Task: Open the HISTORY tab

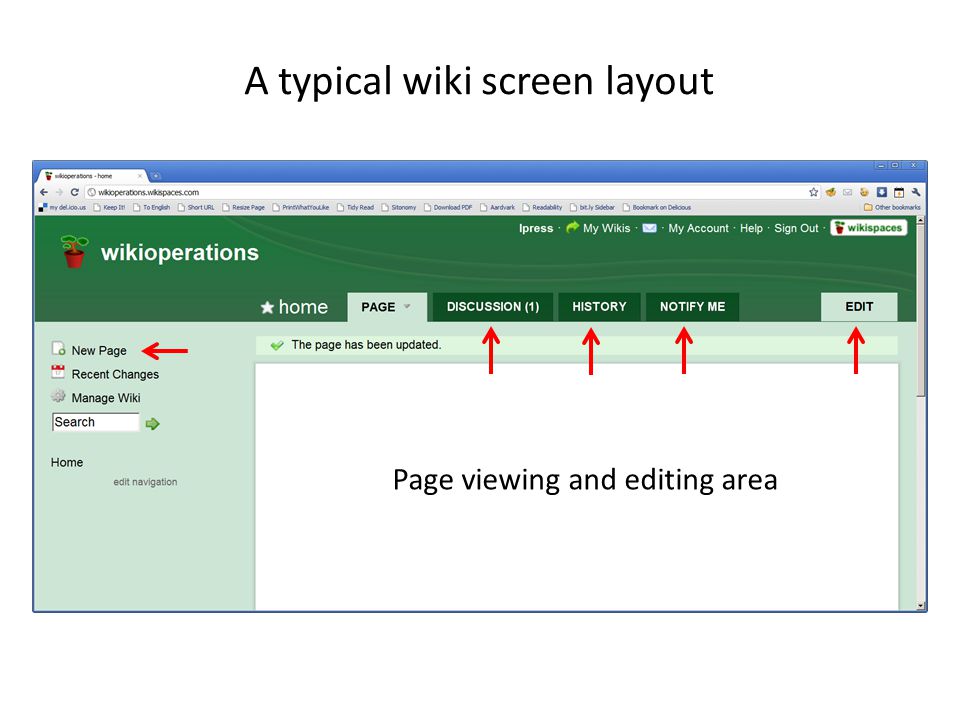Action: click(599, 307)
